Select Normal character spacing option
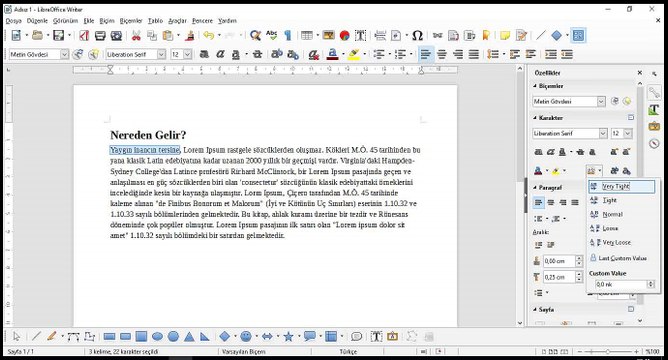This screenshot has width=668, height=360. pyautogui.click(x=622, y=214)
